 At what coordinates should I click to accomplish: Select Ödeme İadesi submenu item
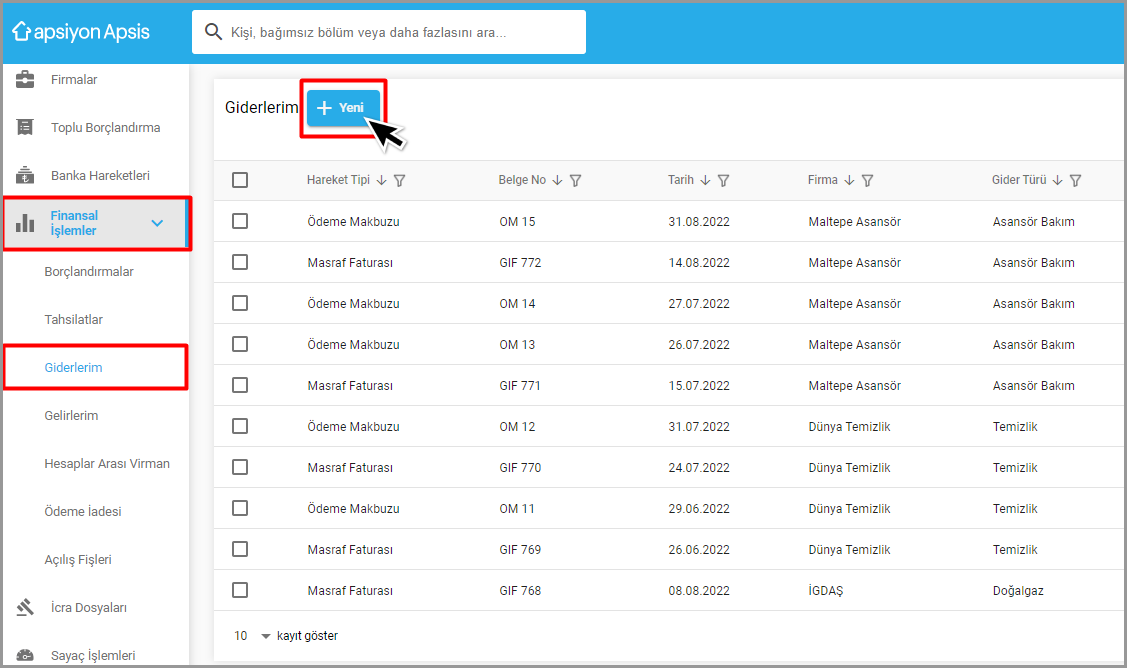tap(83, 511)
